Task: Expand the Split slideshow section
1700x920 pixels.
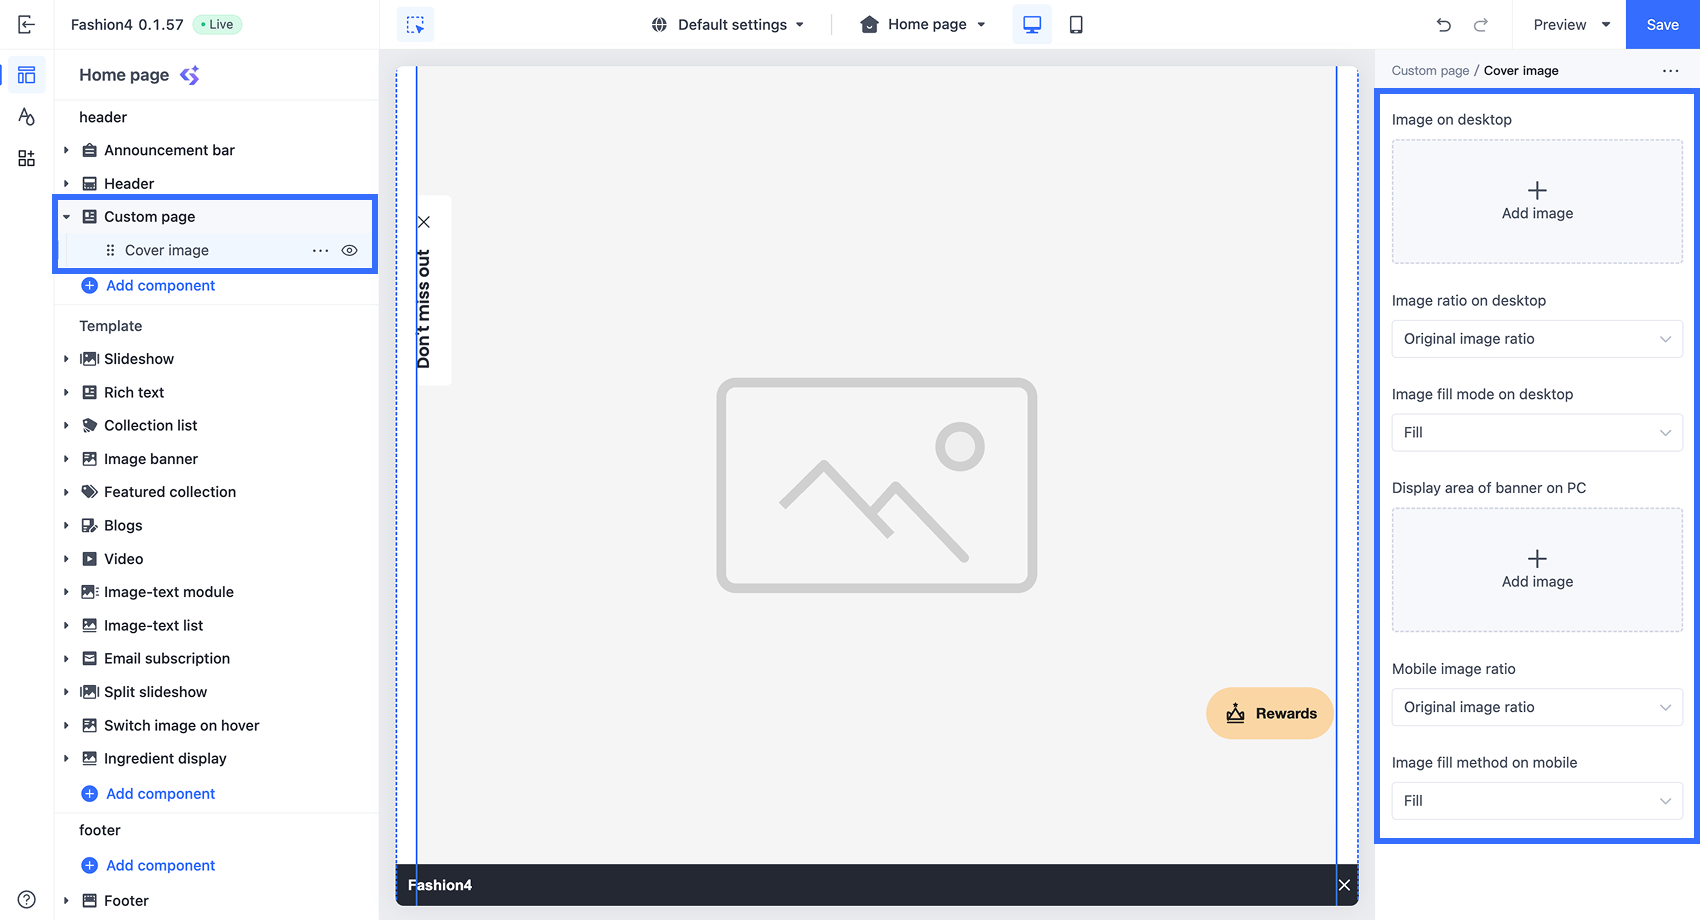Action: click(67, 692)
